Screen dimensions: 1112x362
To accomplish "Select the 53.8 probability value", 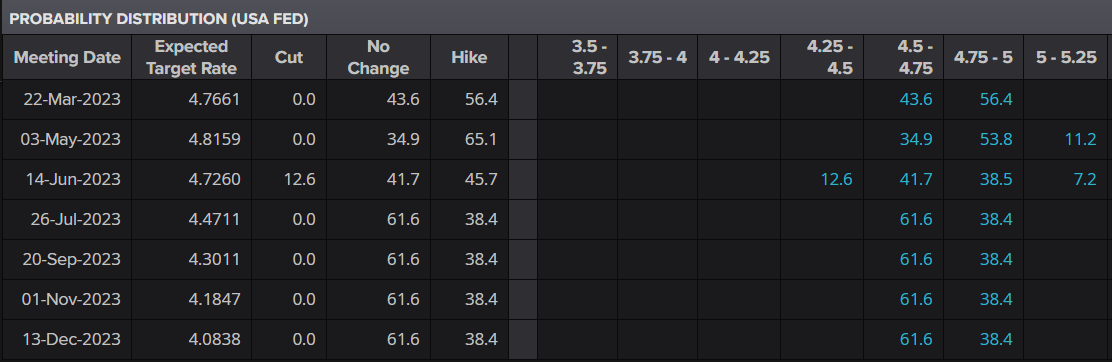I will click(996, 139).
